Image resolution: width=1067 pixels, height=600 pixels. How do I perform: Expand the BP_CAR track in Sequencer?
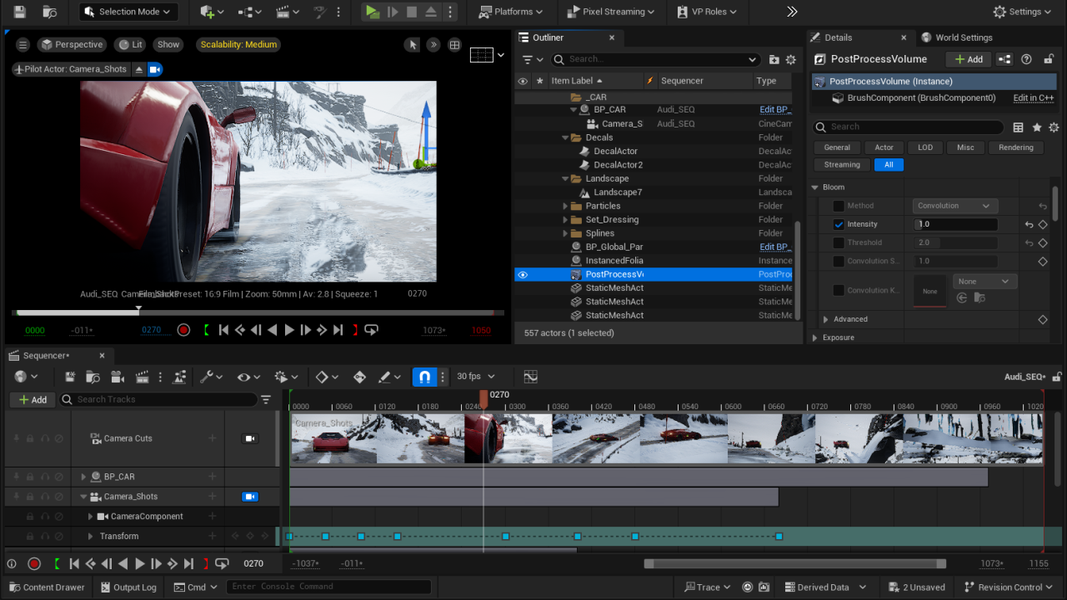point(84,477)
